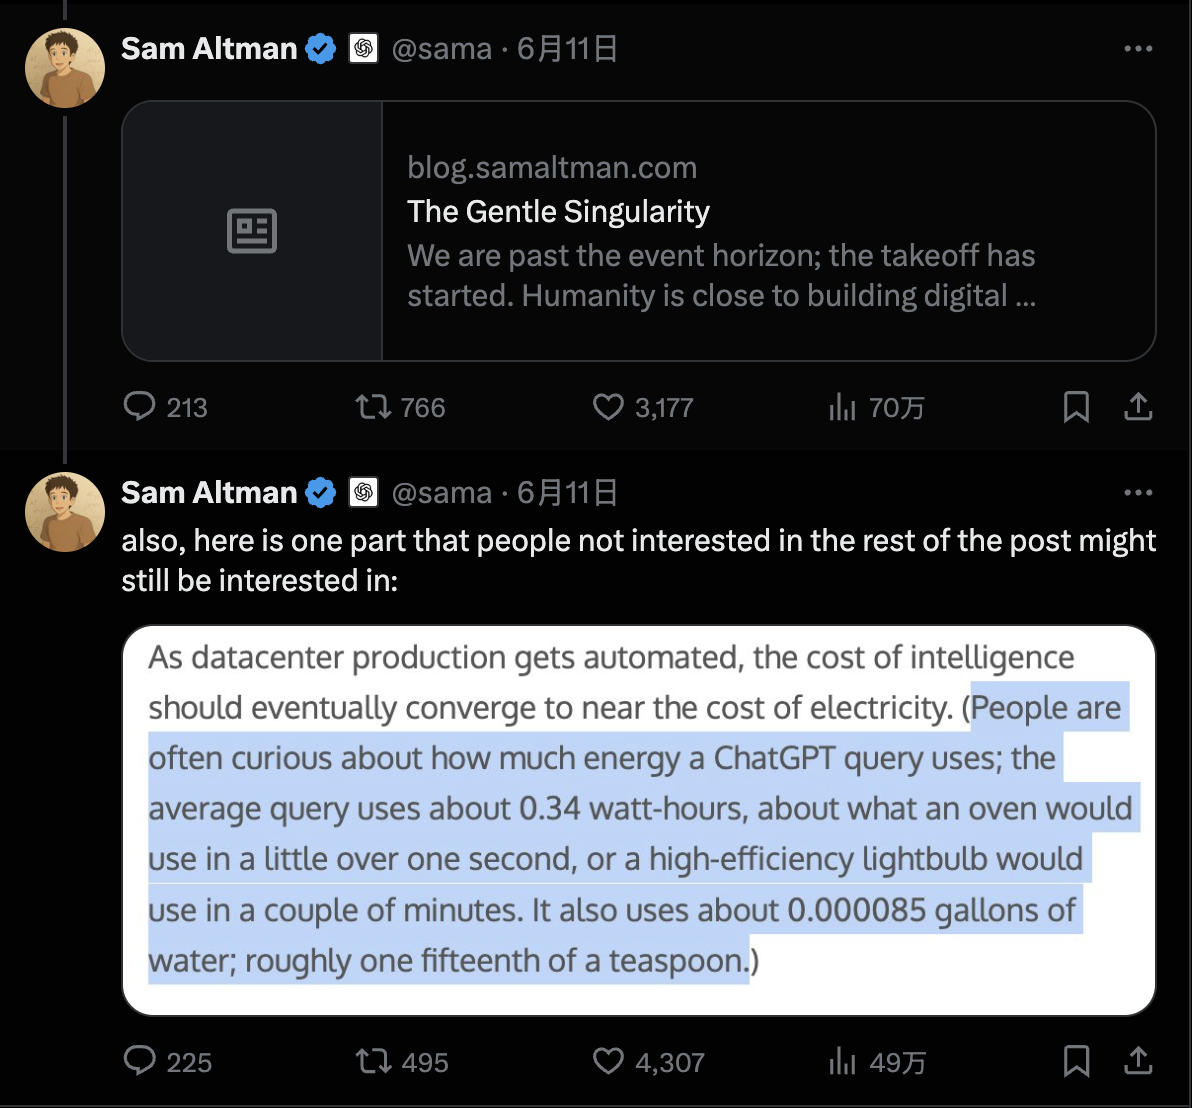Retweet the second tweet showing 495
The height and width of the screenshot is (1108, 1192).
coord(371,1062)
